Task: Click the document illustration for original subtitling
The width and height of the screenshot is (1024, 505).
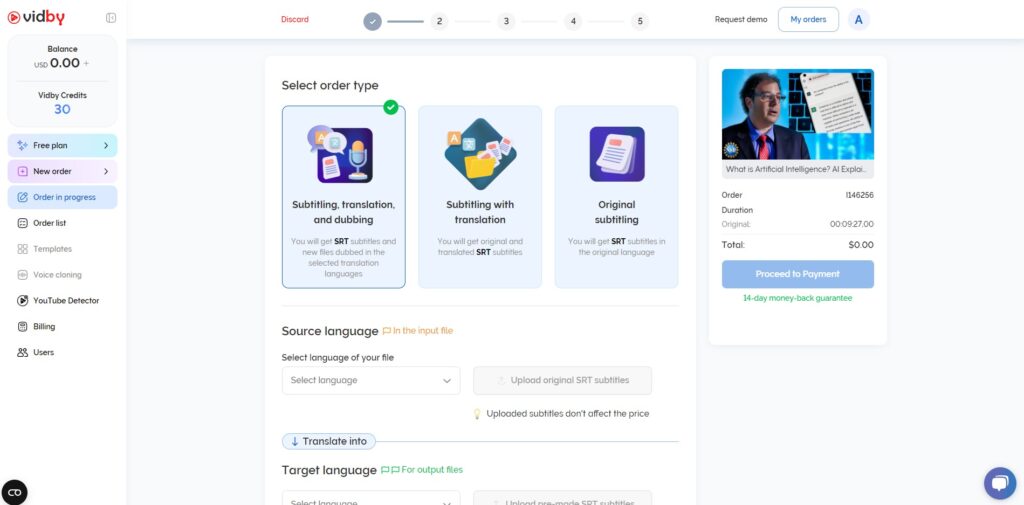Action: click(616, 154)
